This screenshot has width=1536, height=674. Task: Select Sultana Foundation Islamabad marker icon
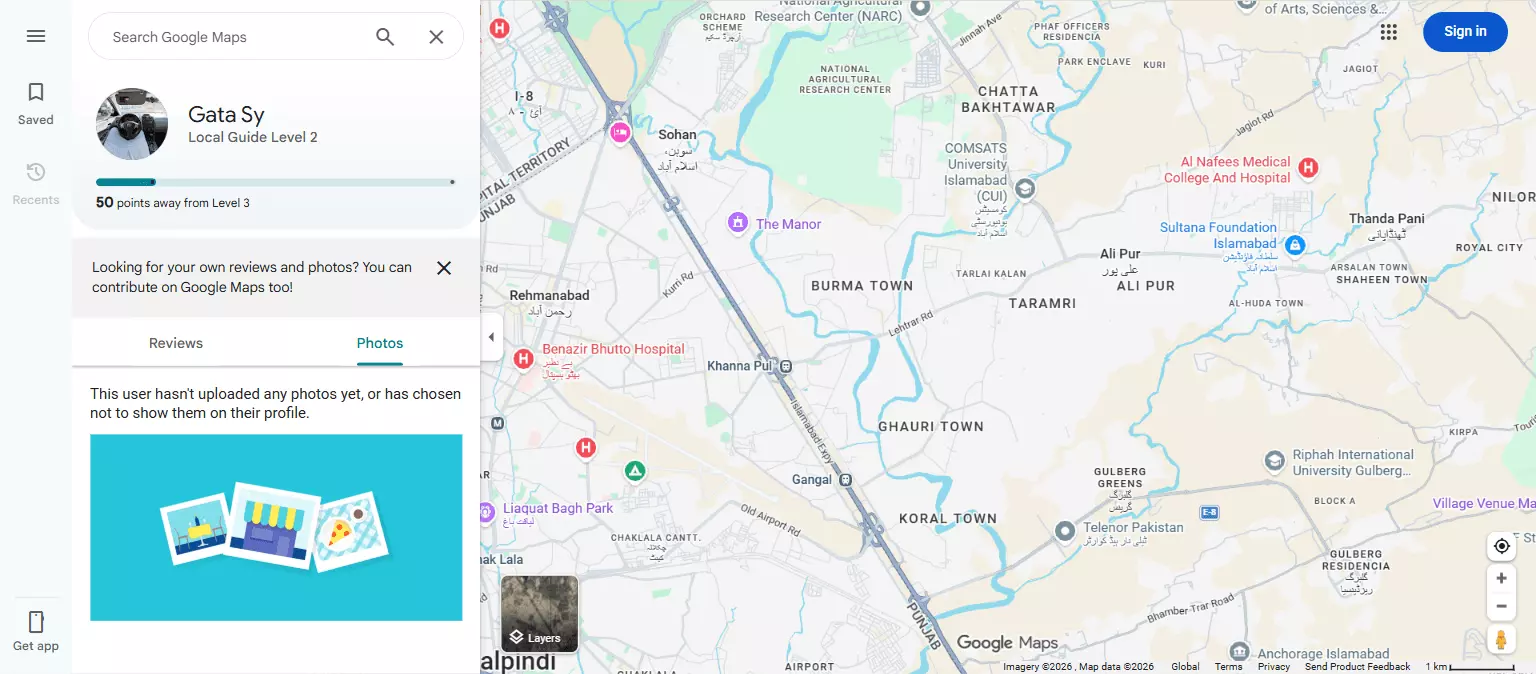(x=1295, y=244)
